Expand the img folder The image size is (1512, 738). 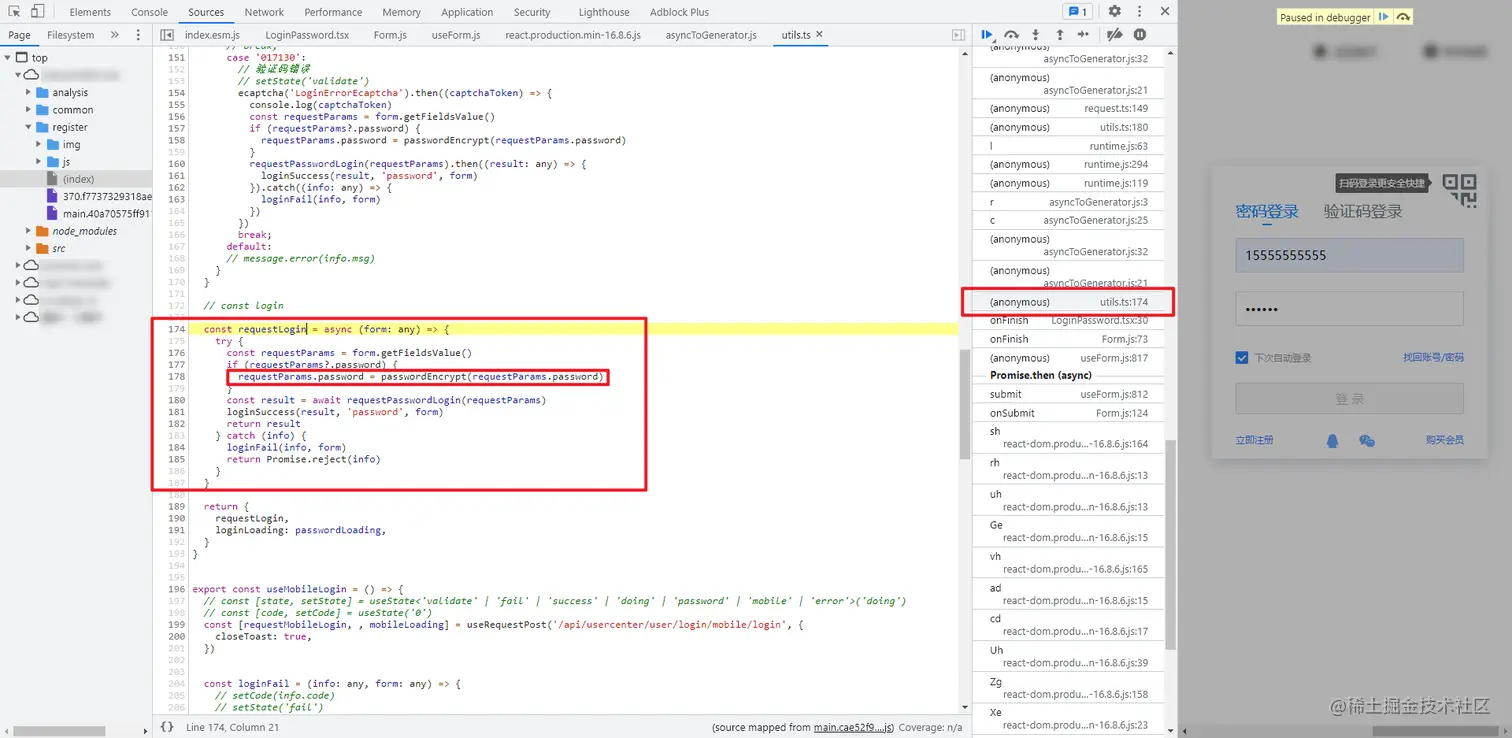(x=39, y=144)
